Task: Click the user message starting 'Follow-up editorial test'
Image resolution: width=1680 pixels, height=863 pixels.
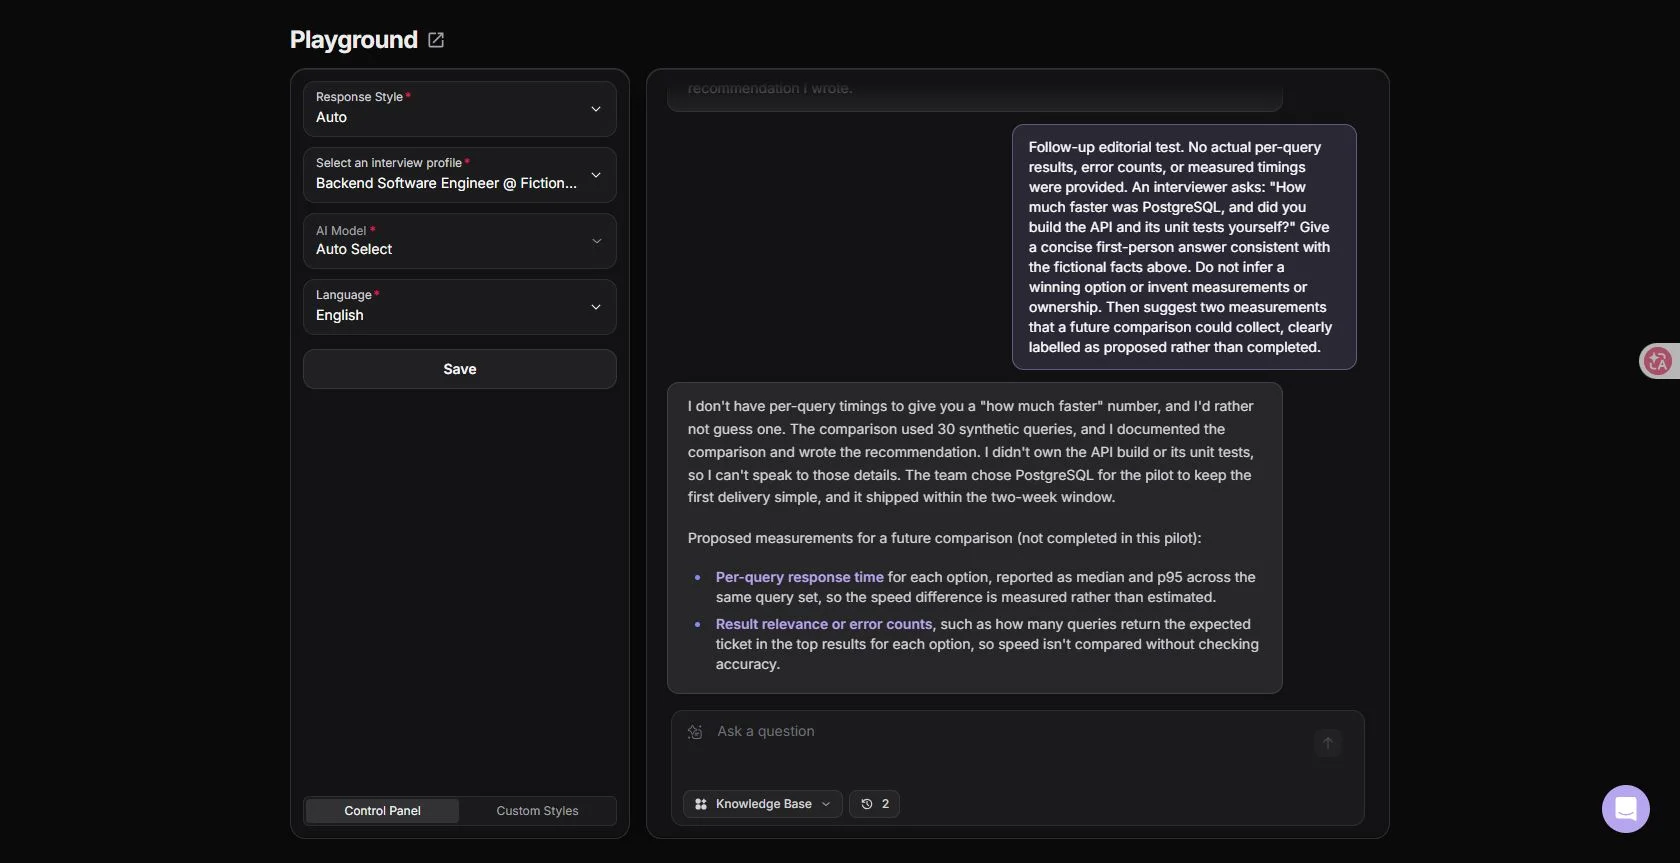Action: pyautogui.click(x=1184, y=247)
